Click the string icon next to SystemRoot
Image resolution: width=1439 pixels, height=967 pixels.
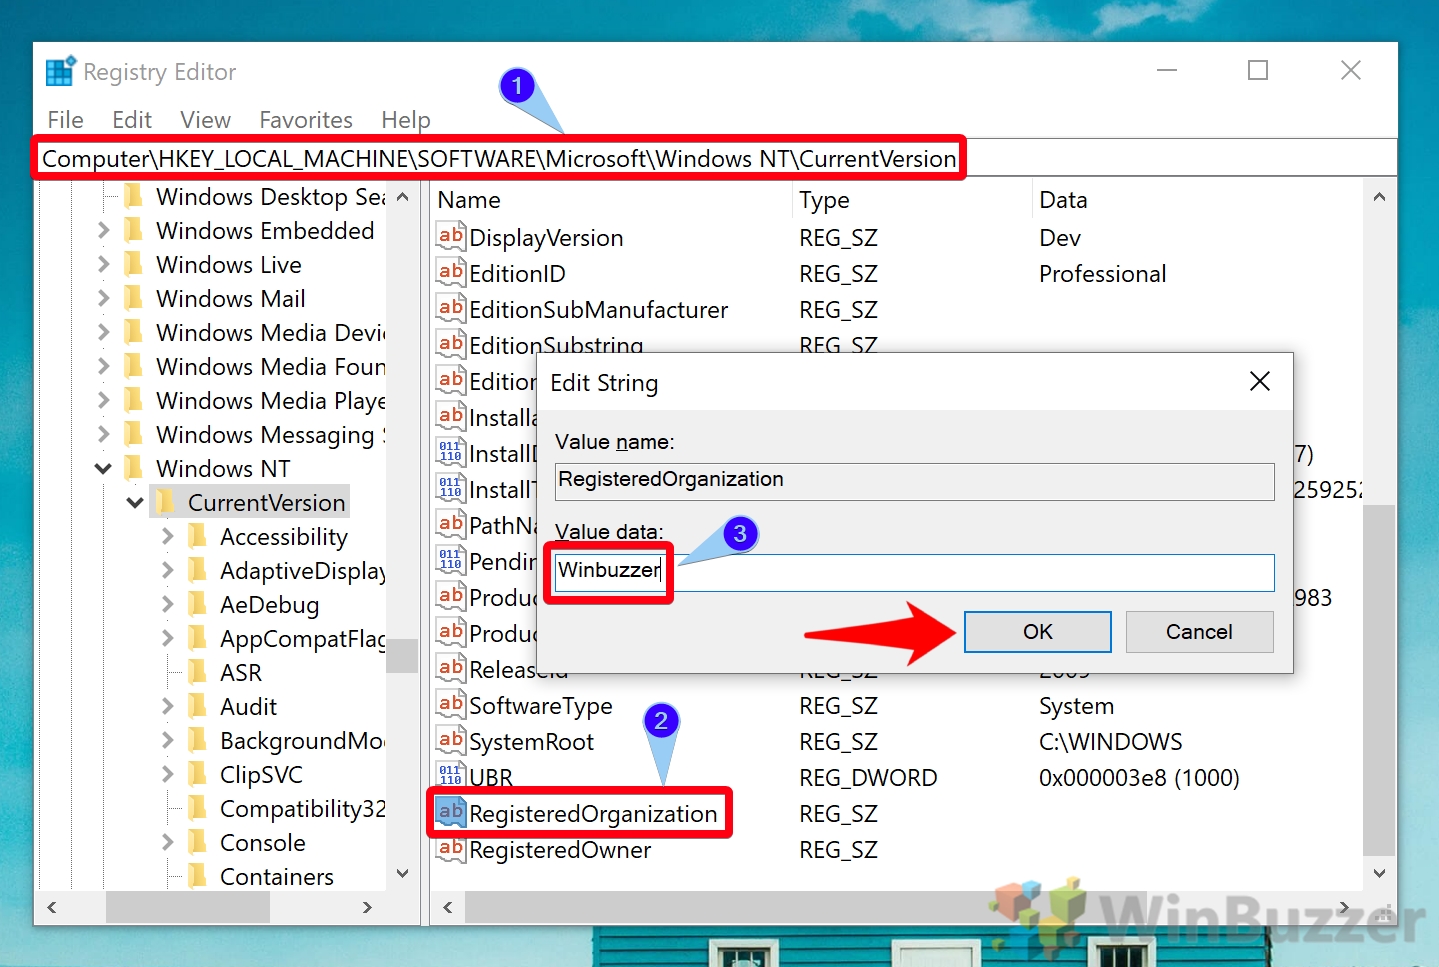click(450, 741)
